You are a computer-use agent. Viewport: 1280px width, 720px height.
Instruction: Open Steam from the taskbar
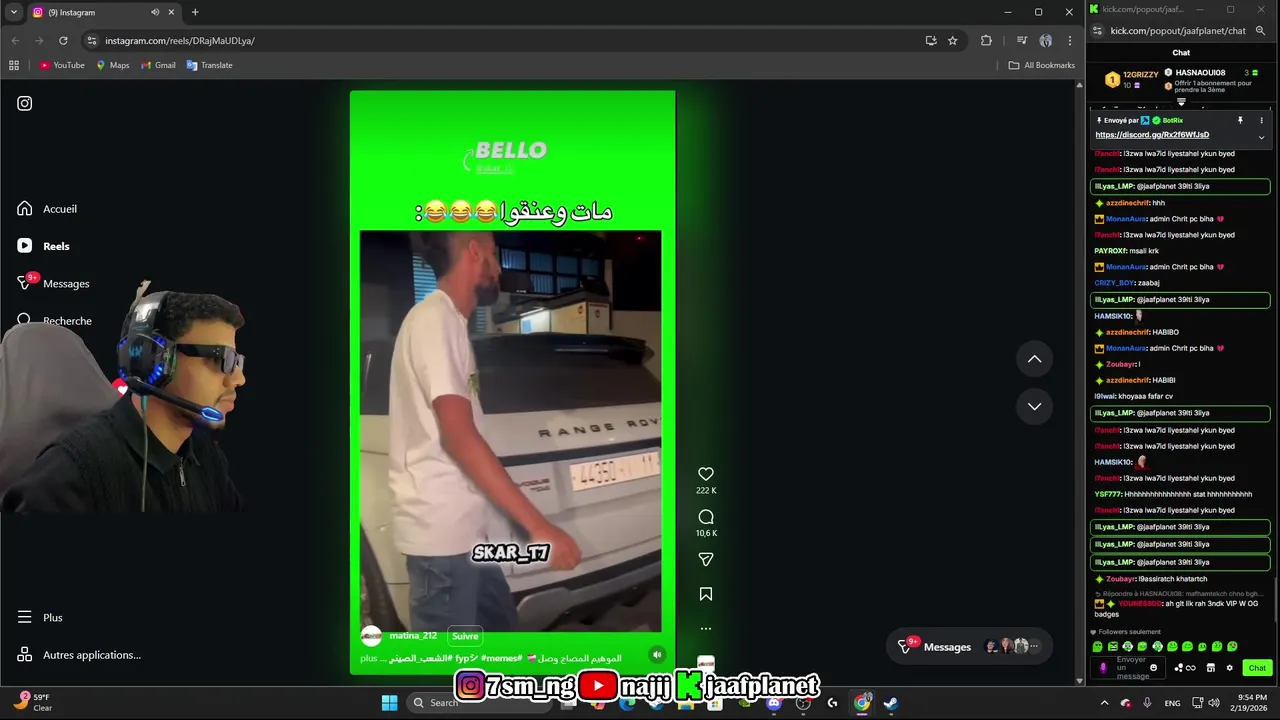tap(890, 703)
